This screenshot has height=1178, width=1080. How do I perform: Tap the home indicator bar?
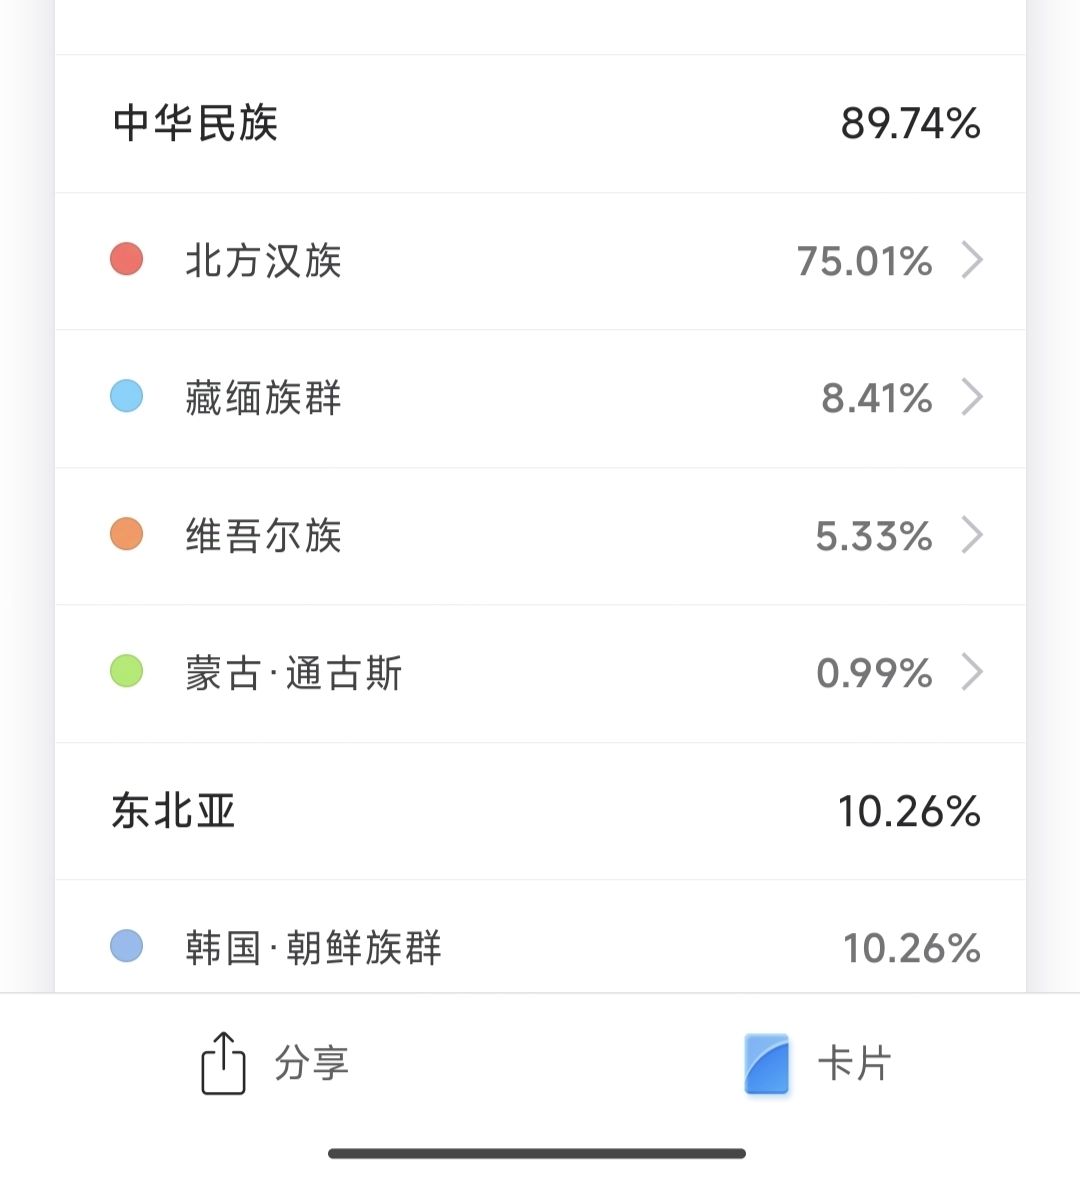pos(537,1153)
